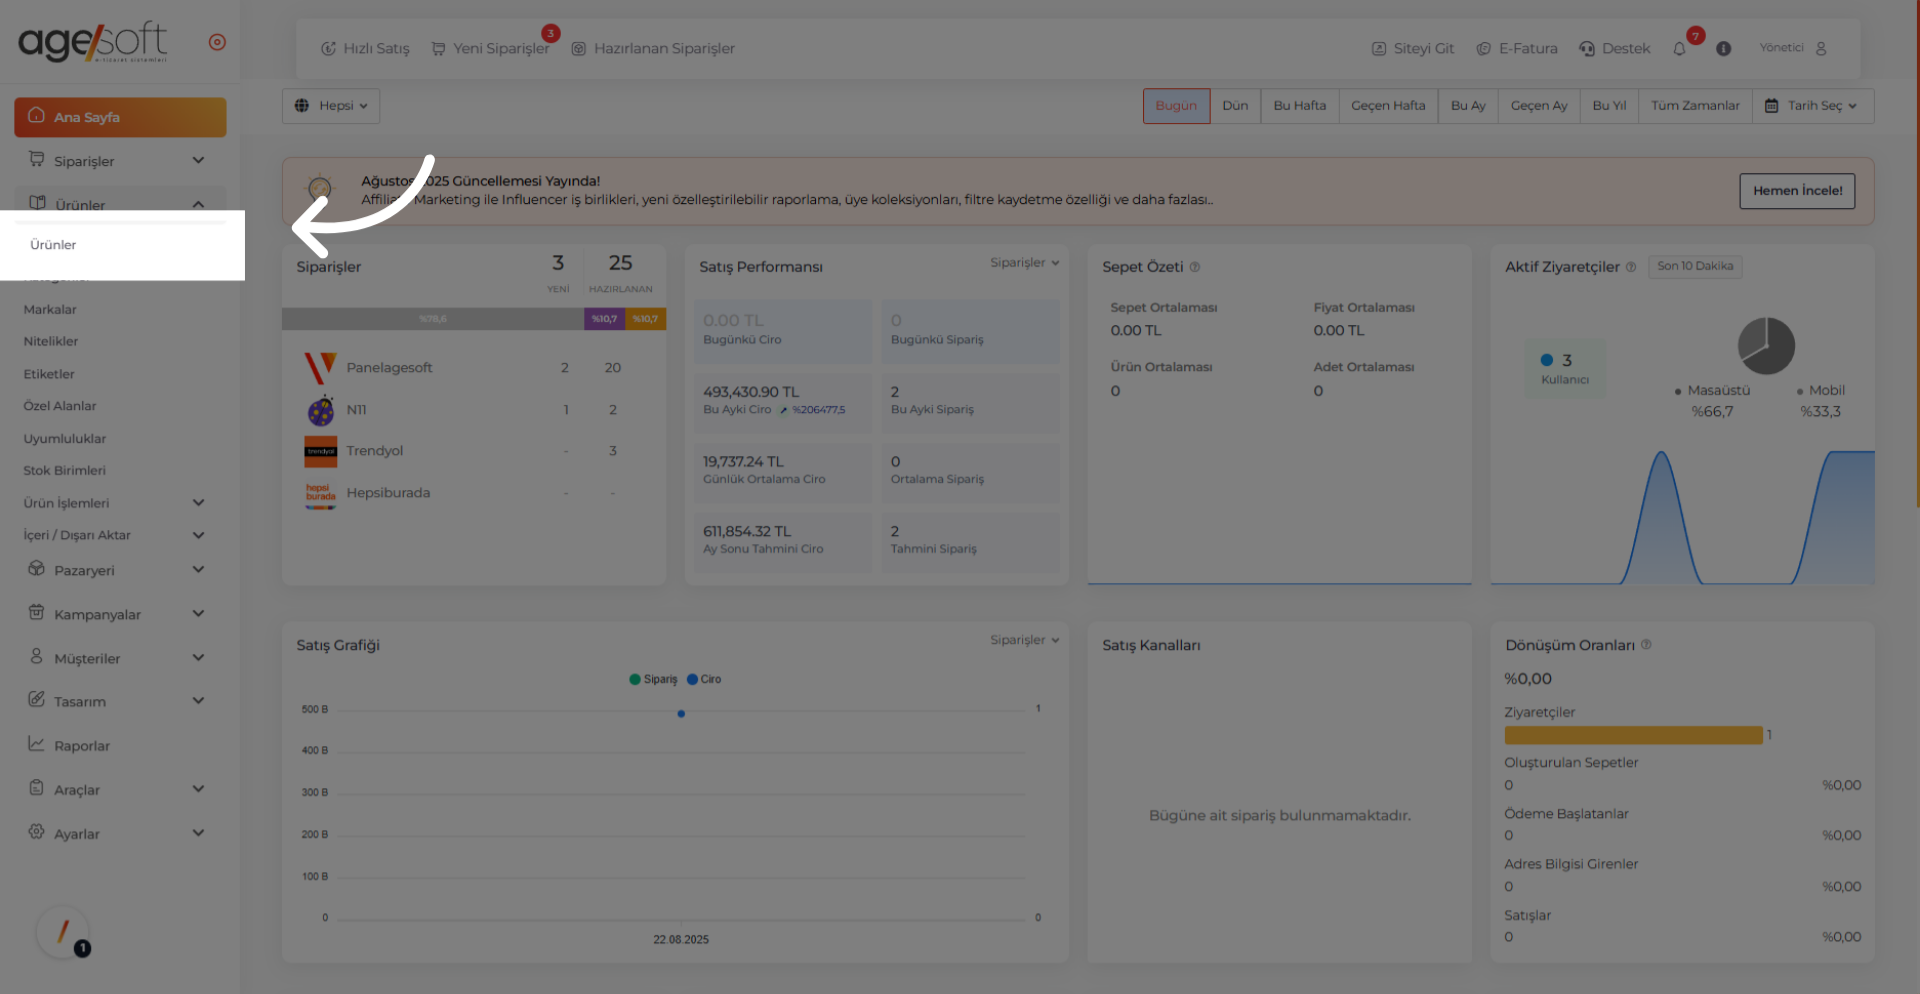The height and width of the screenshot is (994, 1920).
Task: Click Aktif Ziyaretçiler help icon
Action: tap(1630, 267)
